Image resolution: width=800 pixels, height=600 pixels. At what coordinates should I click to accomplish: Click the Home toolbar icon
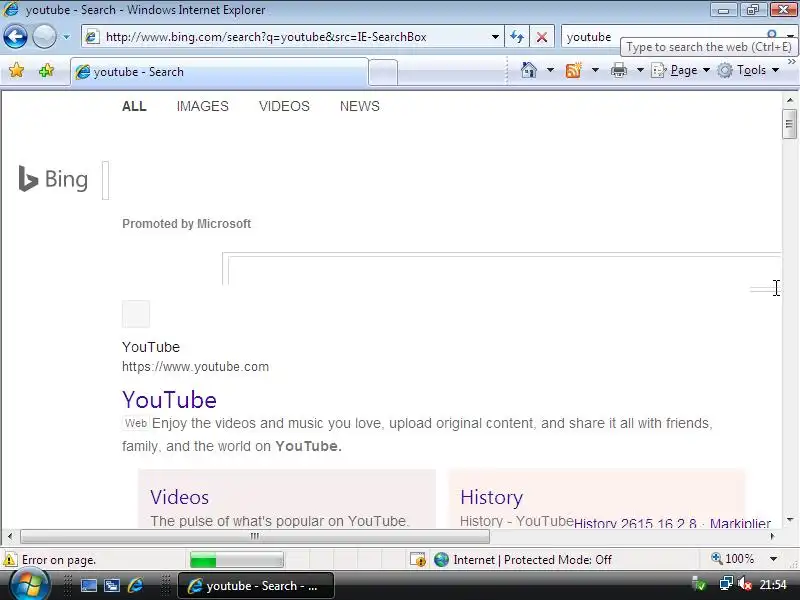(529, 70)
